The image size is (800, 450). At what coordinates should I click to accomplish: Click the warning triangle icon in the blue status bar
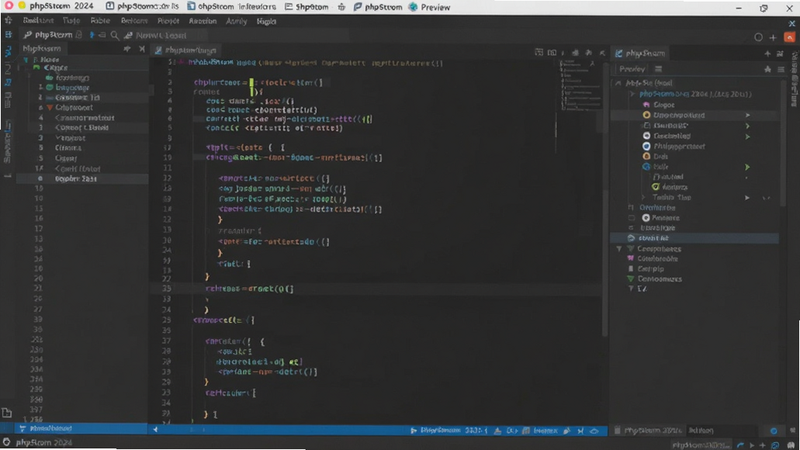coord(497,431)
